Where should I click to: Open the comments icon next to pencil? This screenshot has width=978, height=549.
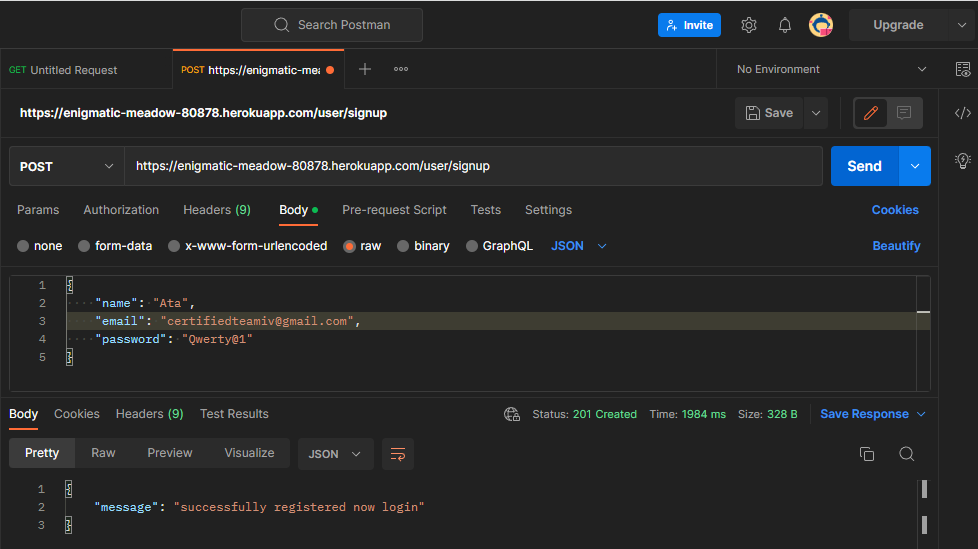pyautogui.click(x=904, y=113)
